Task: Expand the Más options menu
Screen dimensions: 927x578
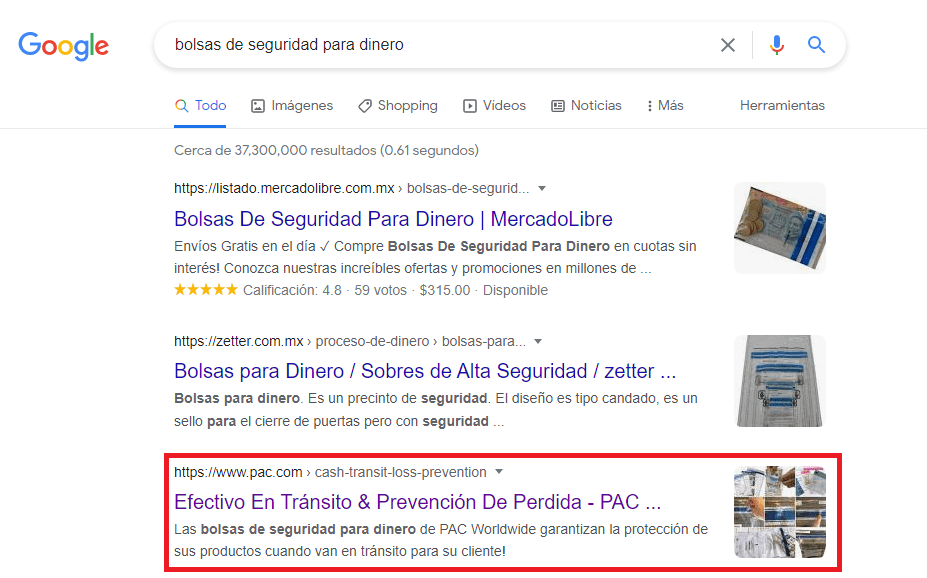Action: click(x=665, y=105)
